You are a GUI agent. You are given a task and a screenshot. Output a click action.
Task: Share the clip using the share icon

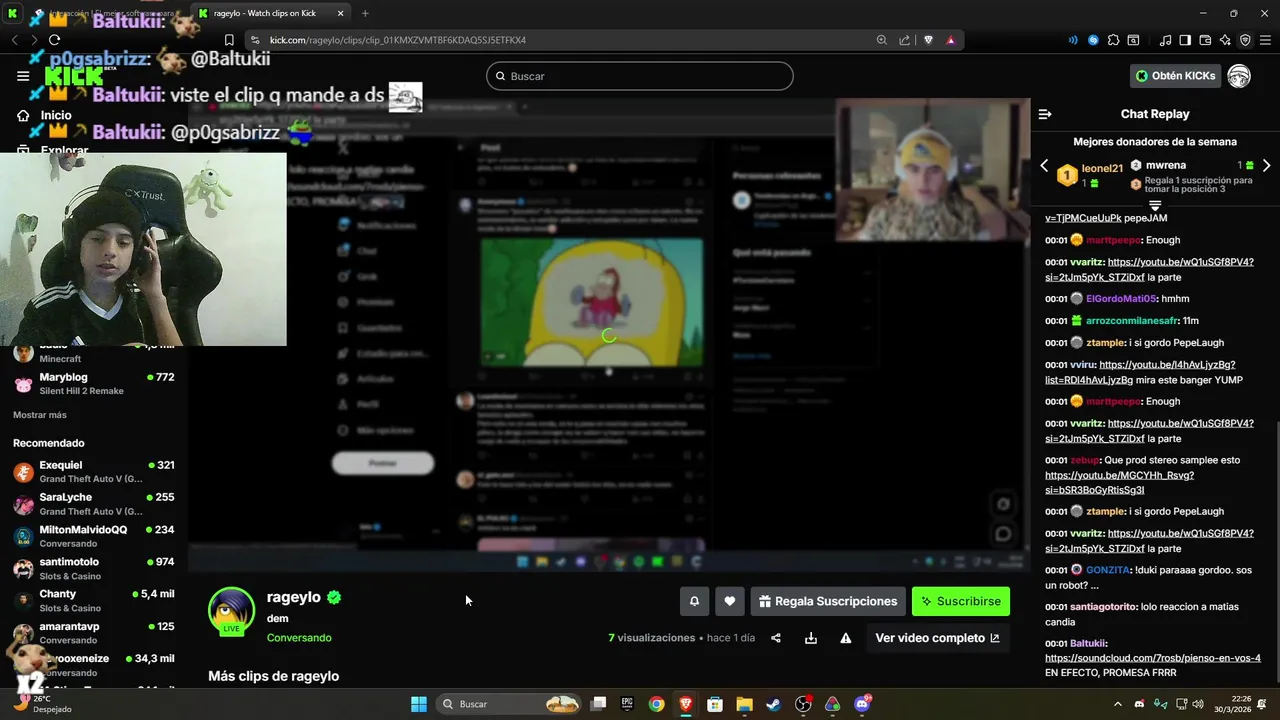coord(776,638)
